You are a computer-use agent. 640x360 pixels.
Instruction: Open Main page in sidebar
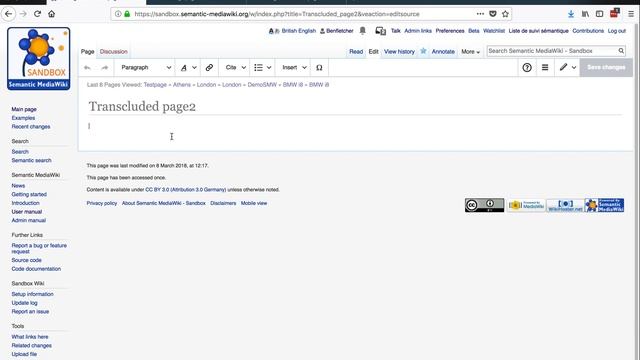coord(24,109)
